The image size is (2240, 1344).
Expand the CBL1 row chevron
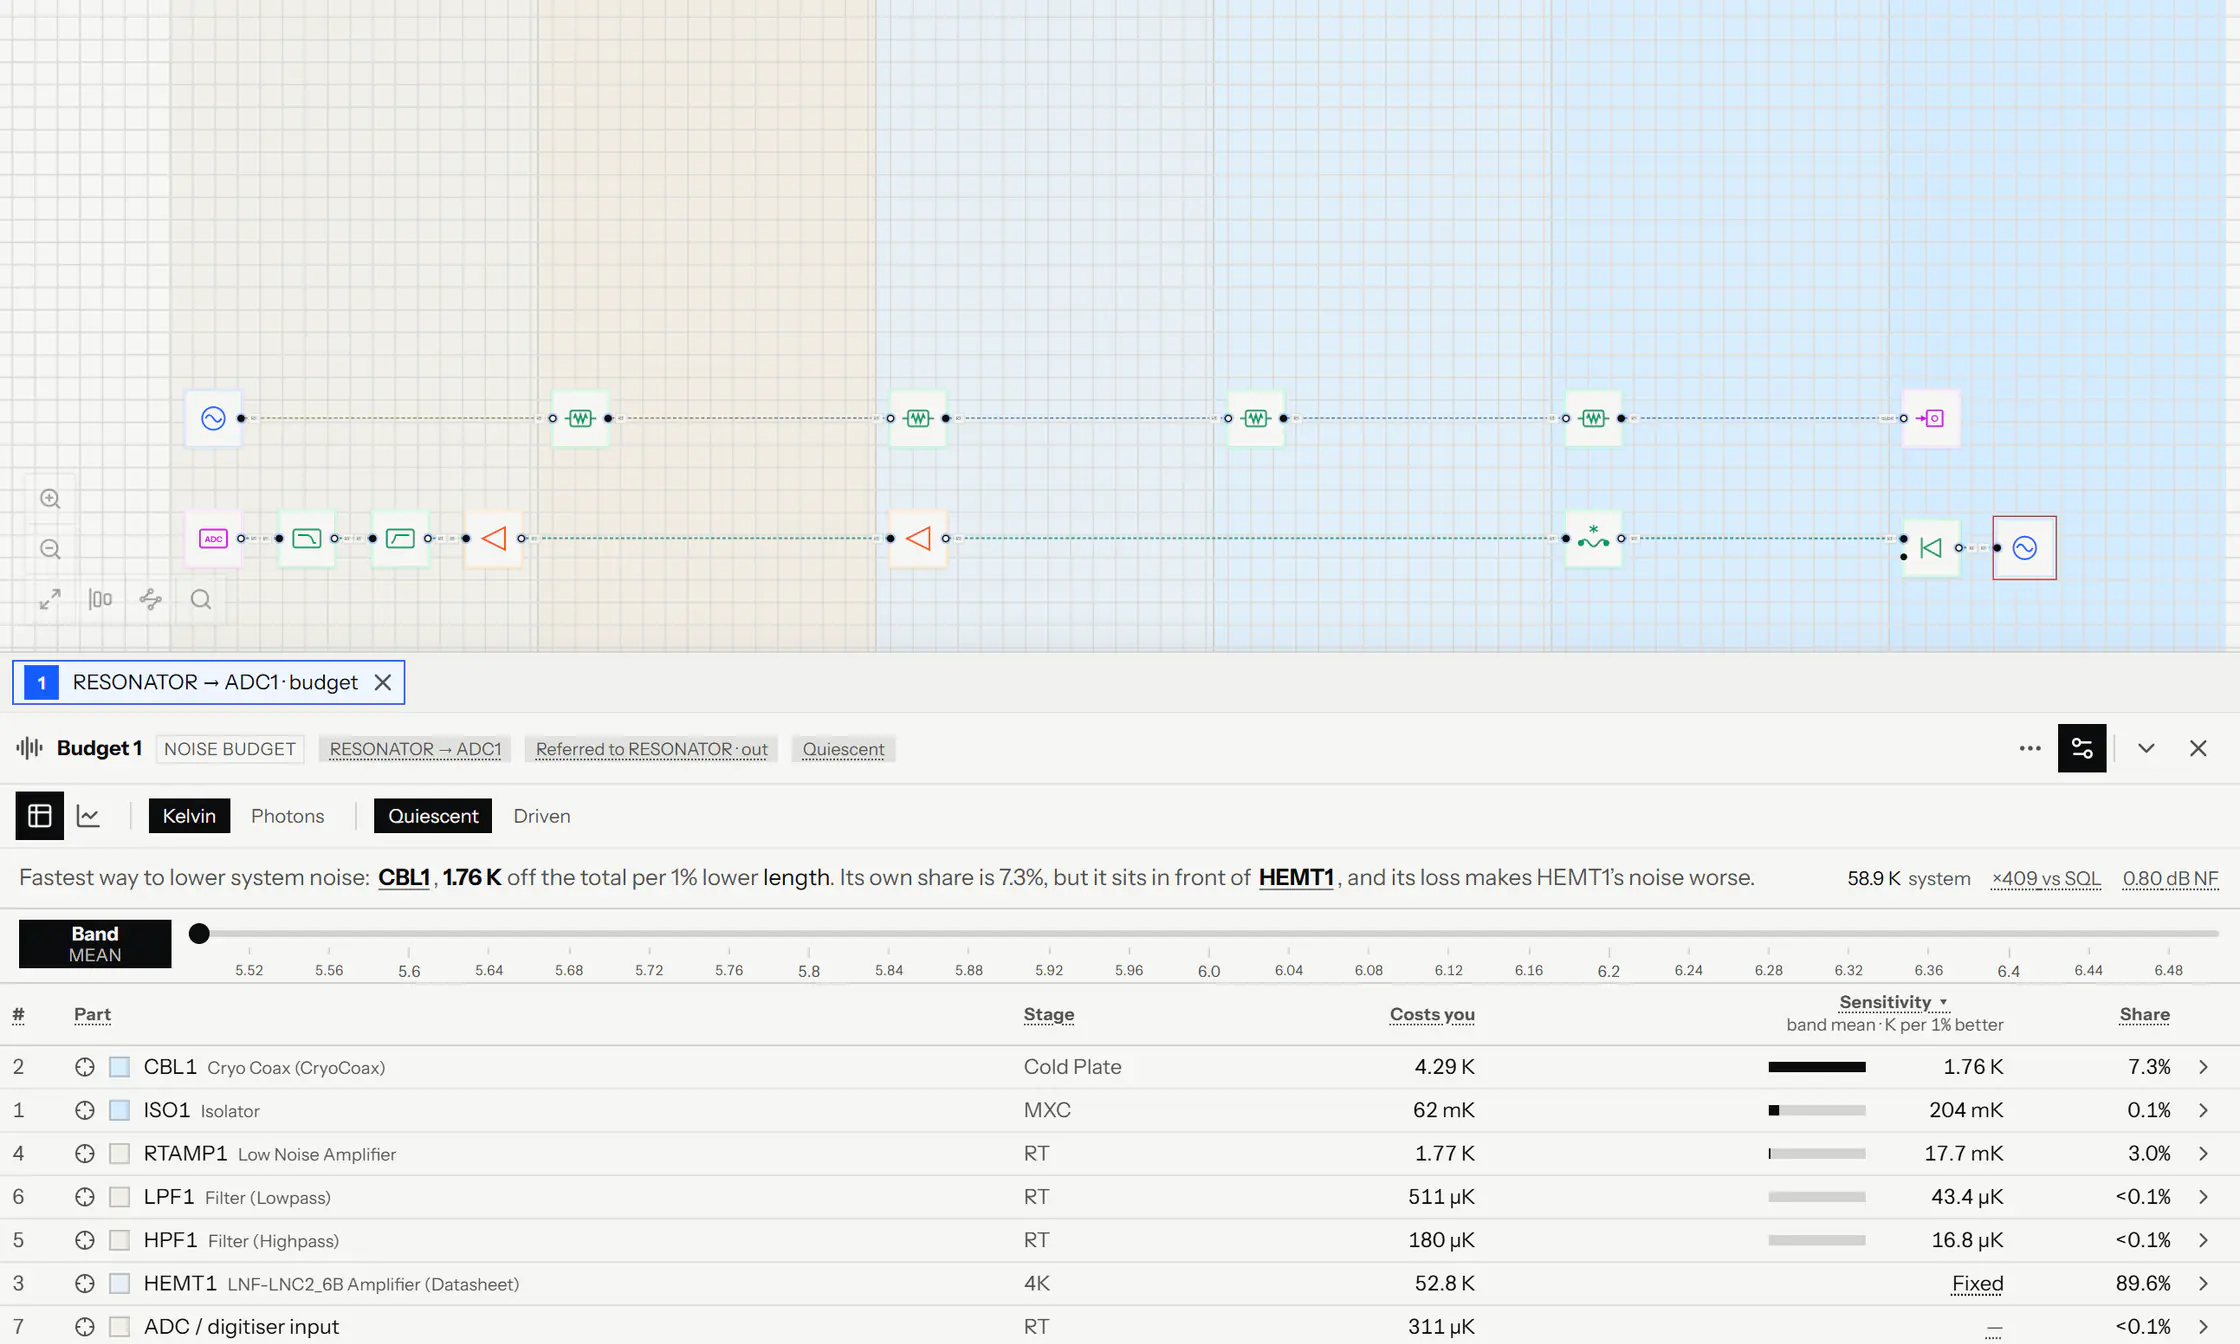[2203, 1067]
